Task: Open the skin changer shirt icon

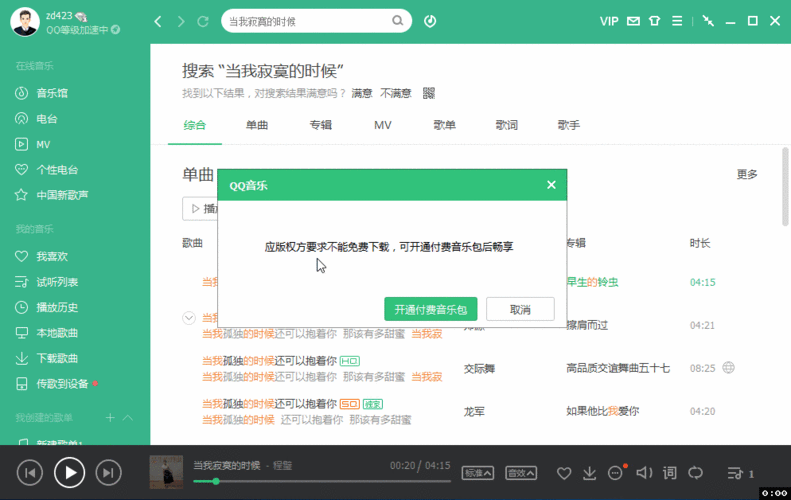Action: click(x=654, y=21)
